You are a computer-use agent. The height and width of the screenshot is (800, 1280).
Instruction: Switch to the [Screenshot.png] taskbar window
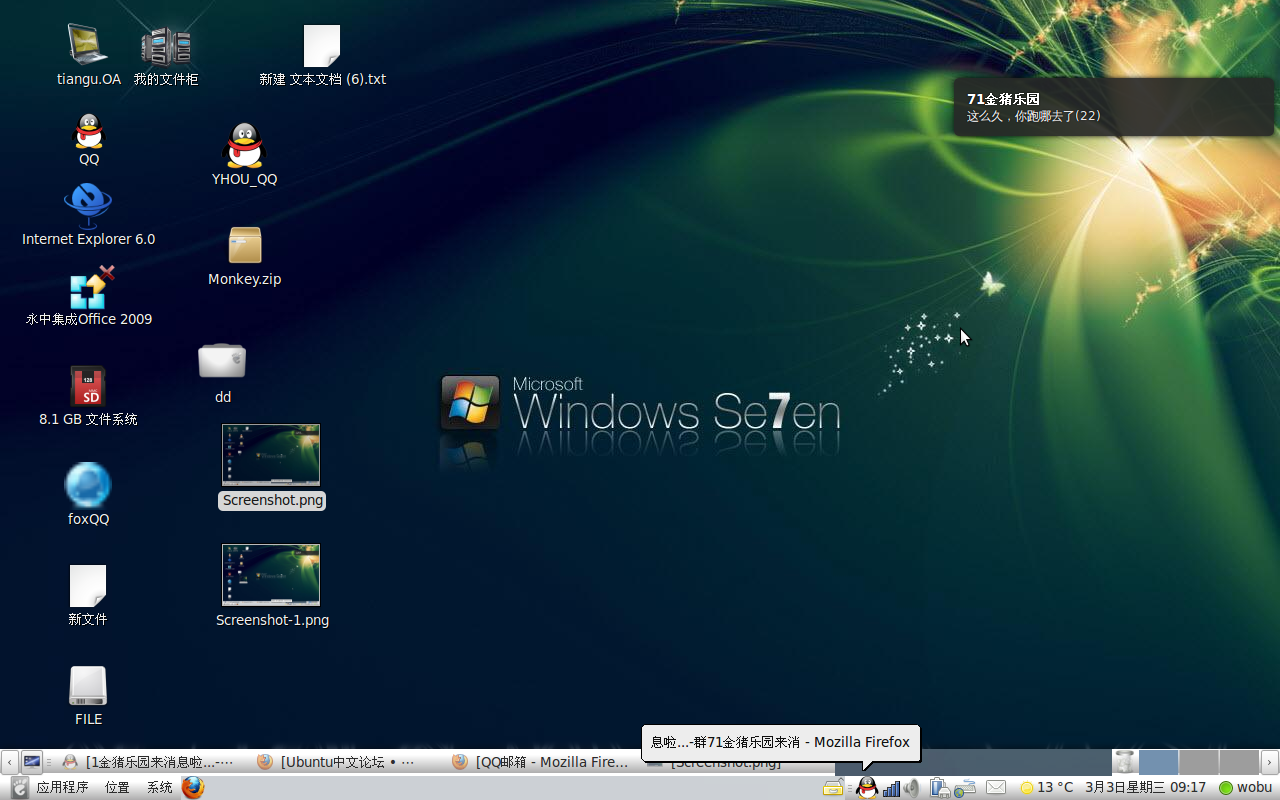point(738,762)
